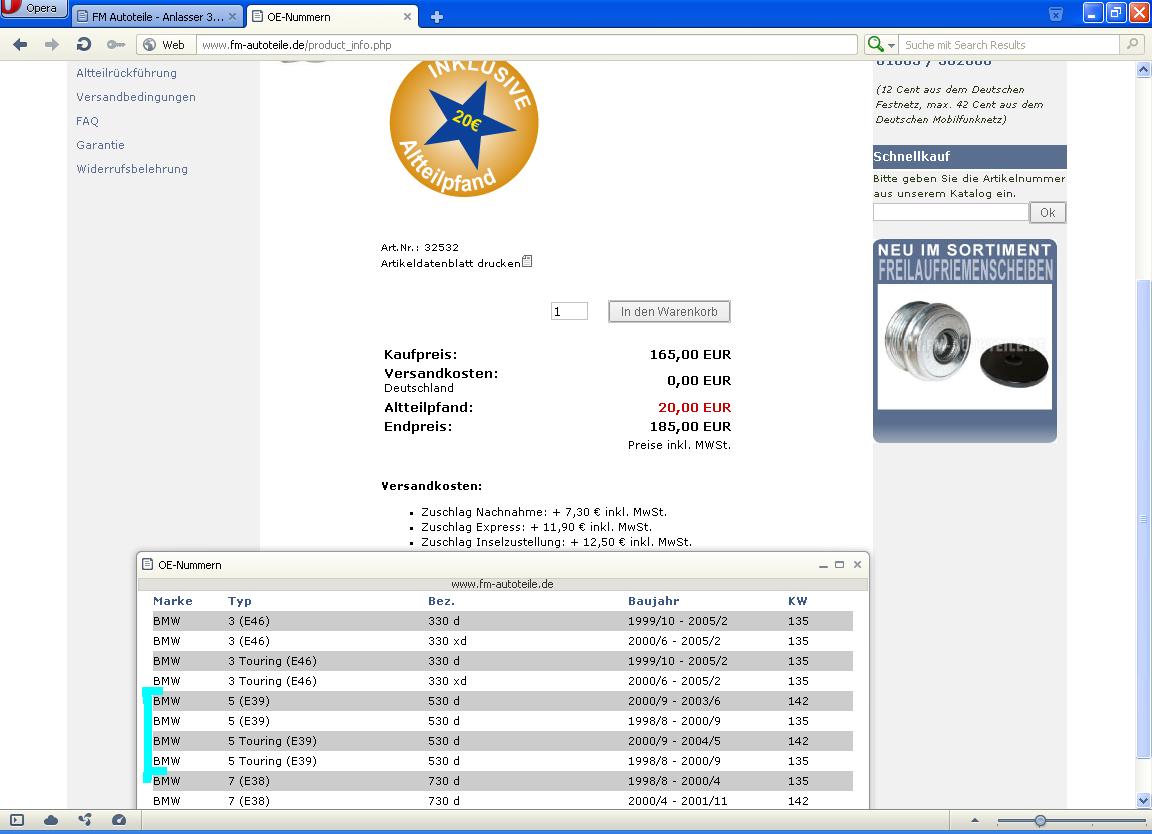Click the print icon beside Artikeldatenblatt drucken

click(x=527, y=262)
